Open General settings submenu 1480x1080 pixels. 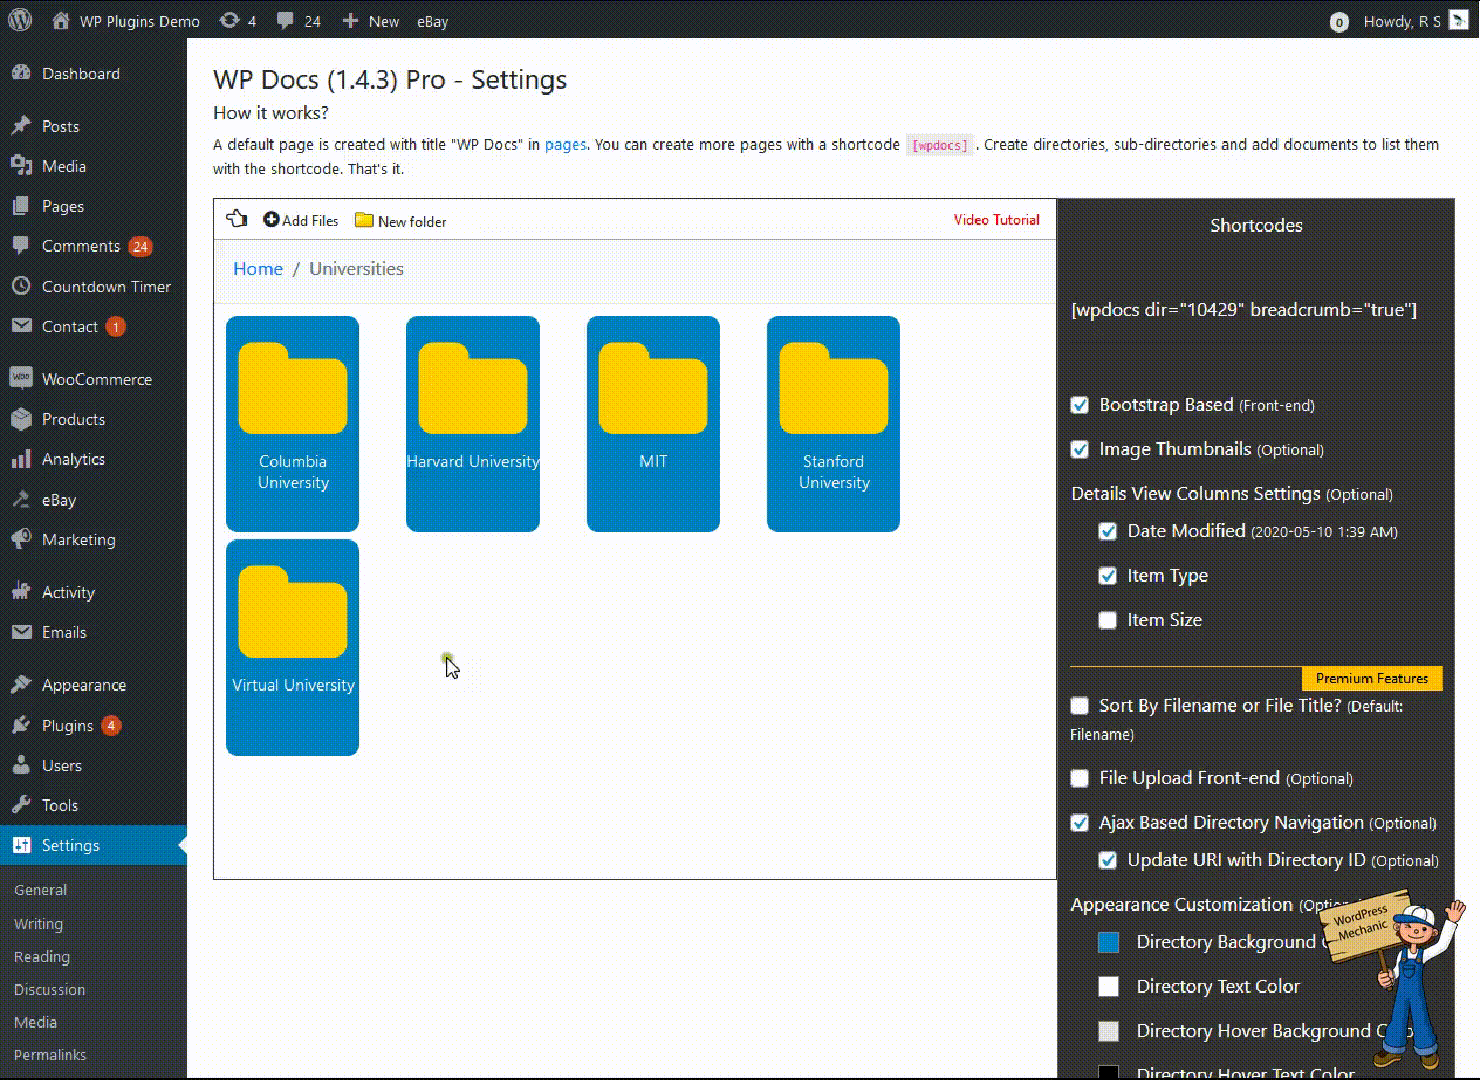pos(41,889)
